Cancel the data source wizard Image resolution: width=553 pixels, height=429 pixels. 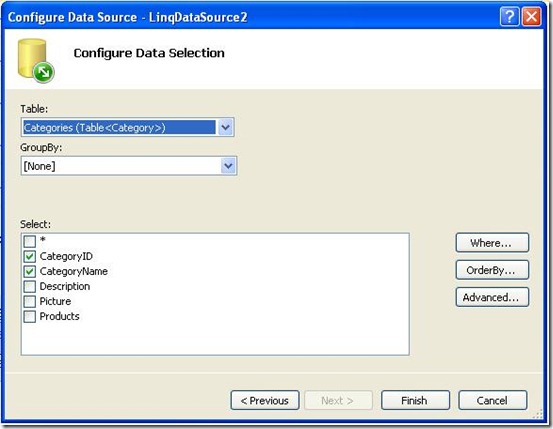point(493,400)
